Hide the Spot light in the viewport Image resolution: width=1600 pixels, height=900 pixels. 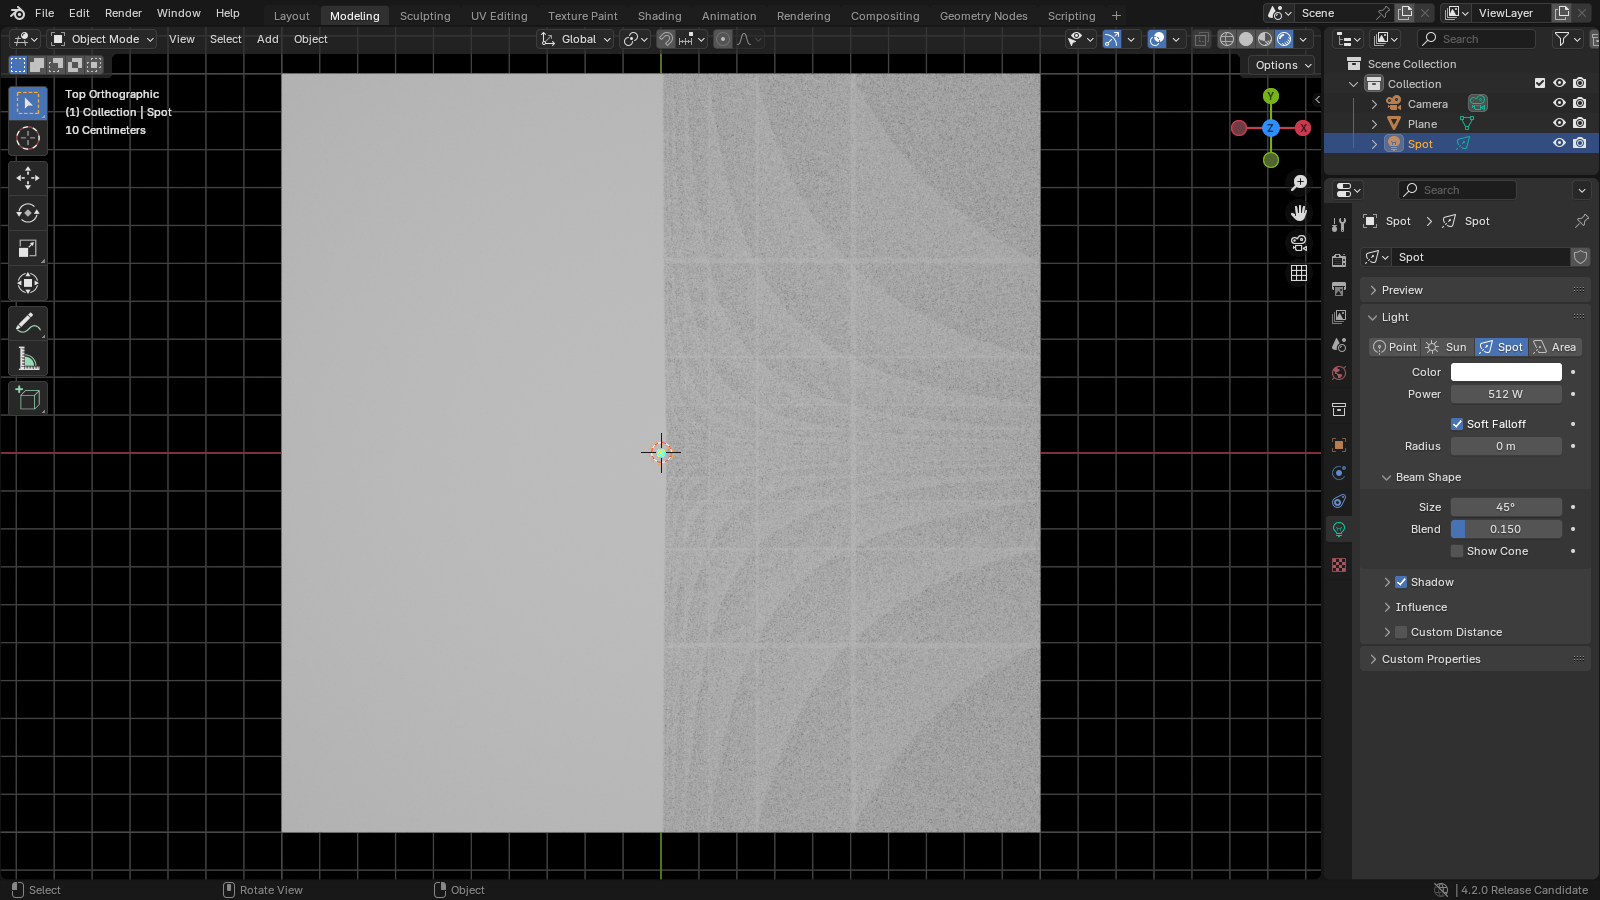[1559, 143]
